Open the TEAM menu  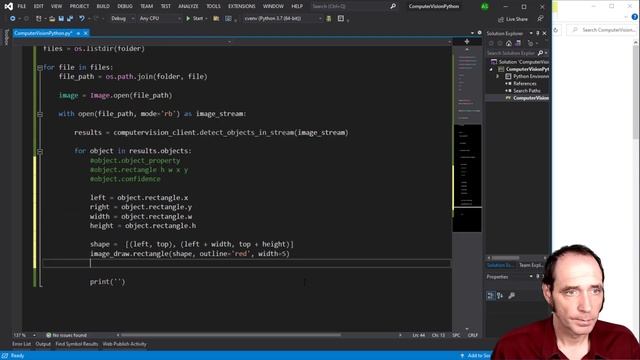tap(147, 6)
